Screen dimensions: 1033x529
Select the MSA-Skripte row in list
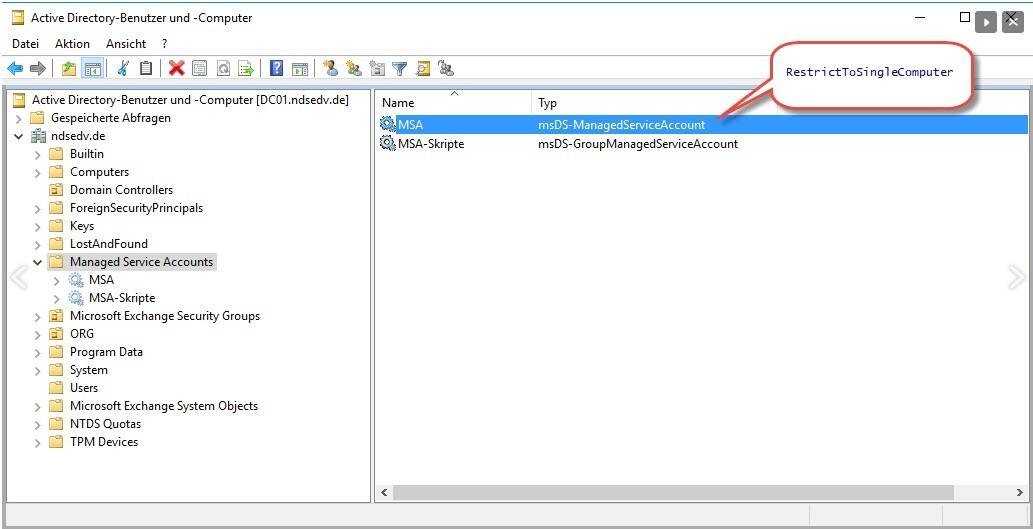pos(431,144)
